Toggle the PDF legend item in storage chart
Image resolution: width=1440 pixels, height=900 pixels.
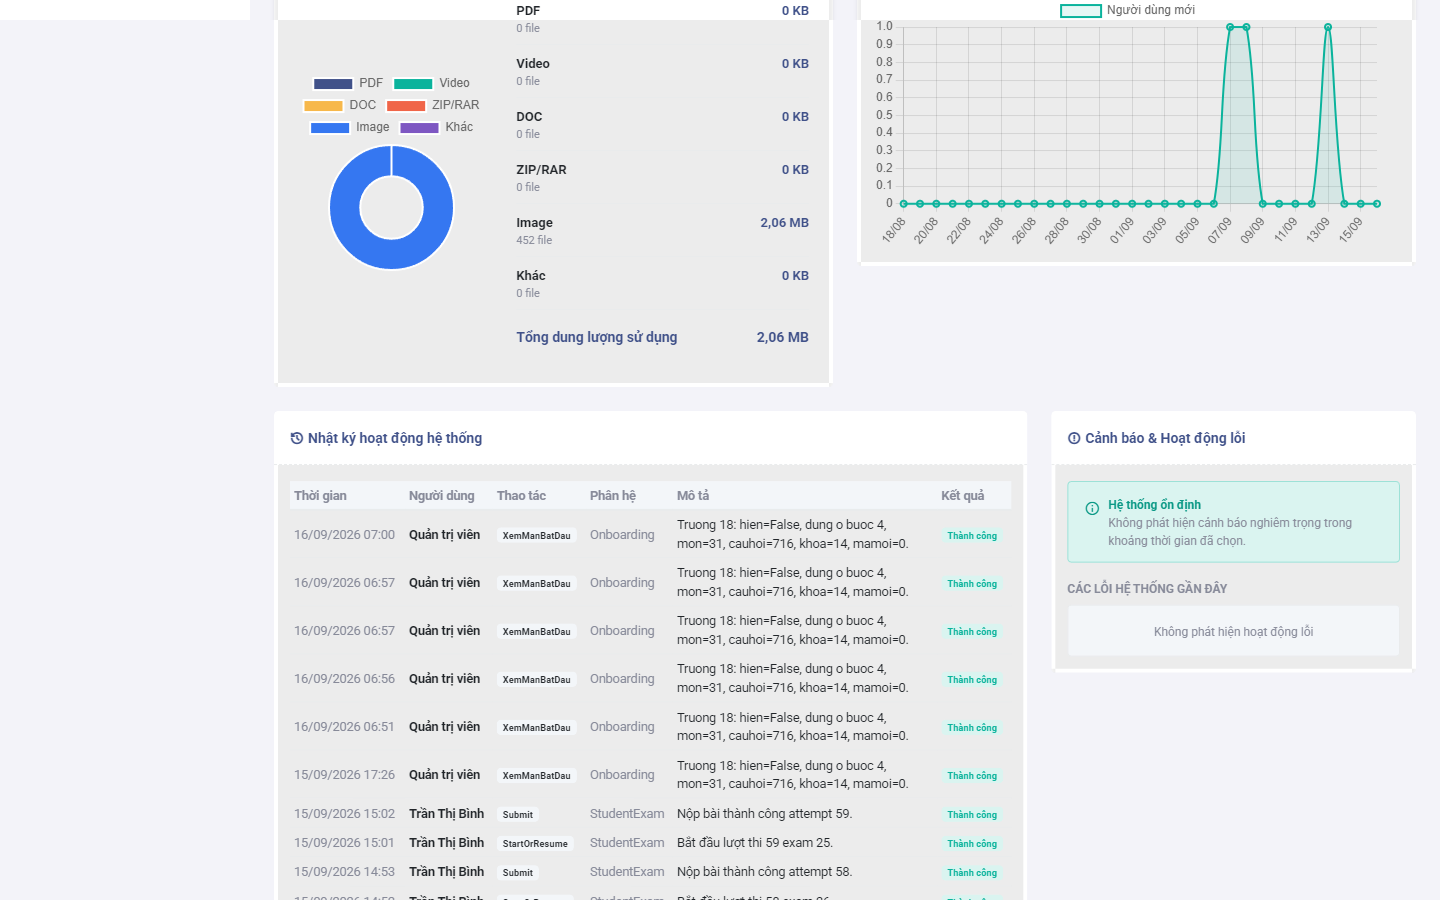pos(348,83)
